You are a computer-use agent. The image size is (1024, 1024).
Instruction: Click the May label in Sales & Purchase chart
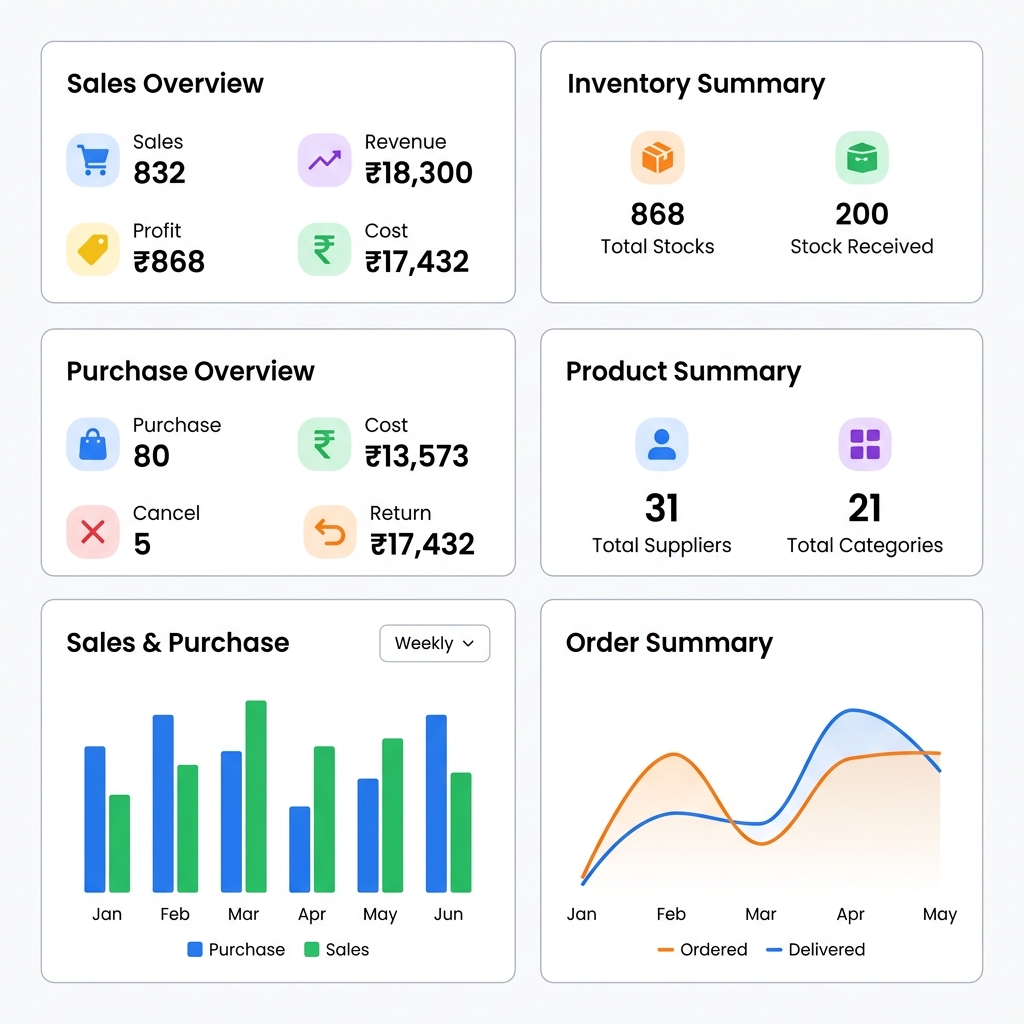point(380,914)
